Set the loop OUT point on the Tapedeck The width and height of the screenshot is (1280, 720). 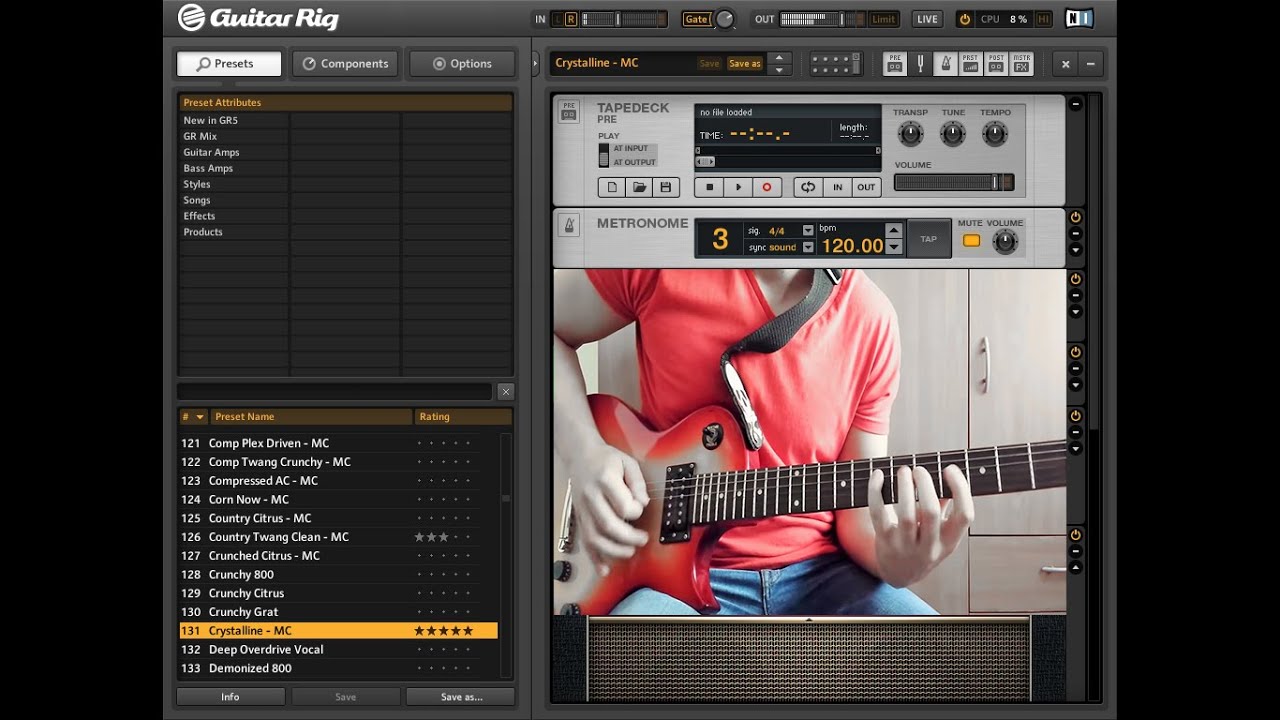[866, 187]
